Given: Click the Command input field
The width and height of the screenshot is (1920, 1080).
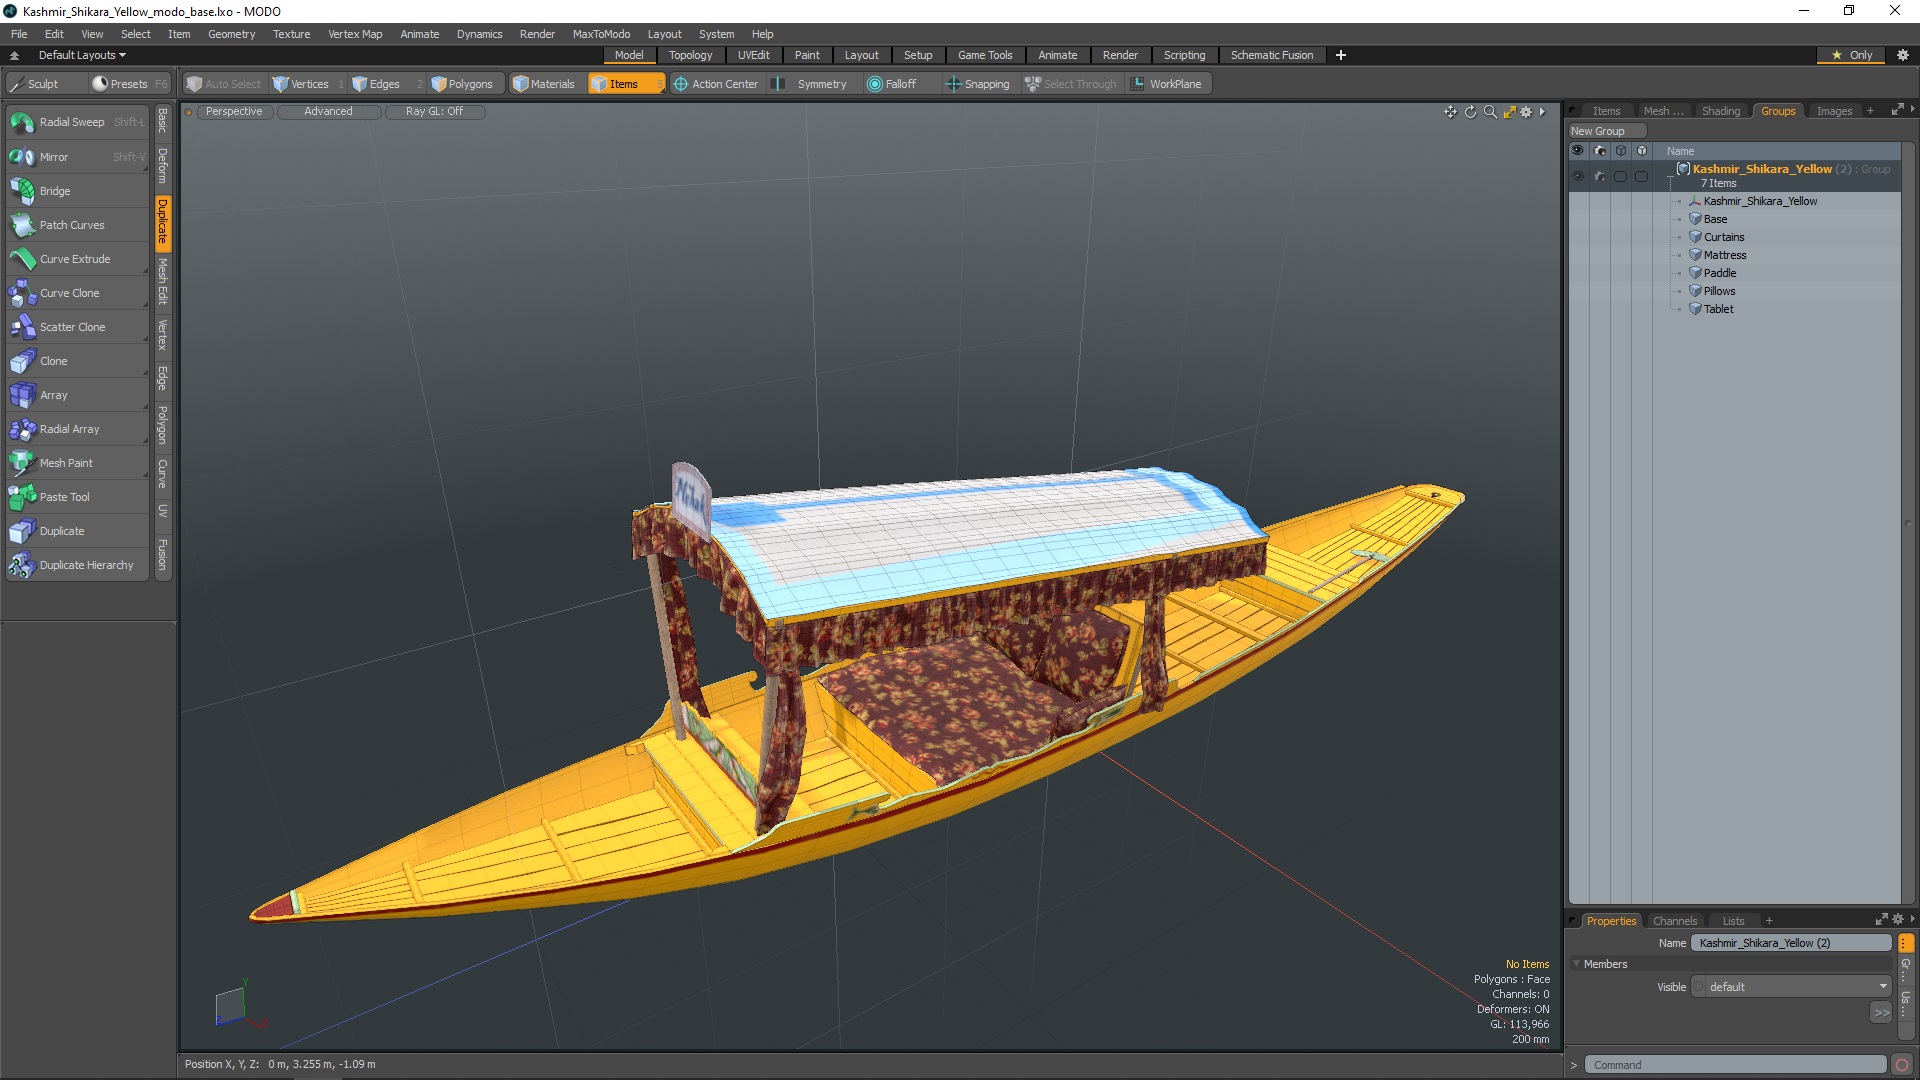Looking at the screenshot, I should coord(1735,1065).
